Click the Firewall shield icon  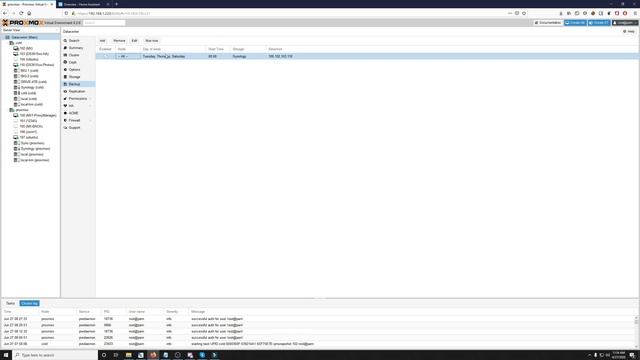pyautogui.click(x=65, y=120)
